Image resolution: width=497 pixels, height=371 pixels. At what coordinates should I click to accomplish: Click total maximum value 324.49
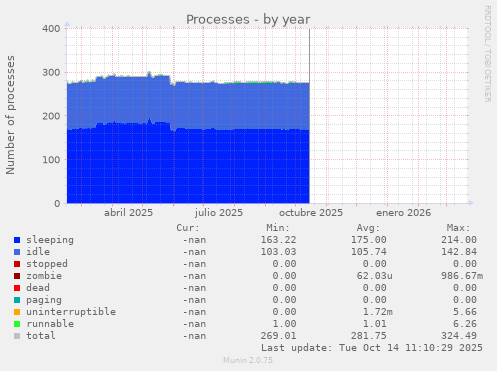click(459, 336)
